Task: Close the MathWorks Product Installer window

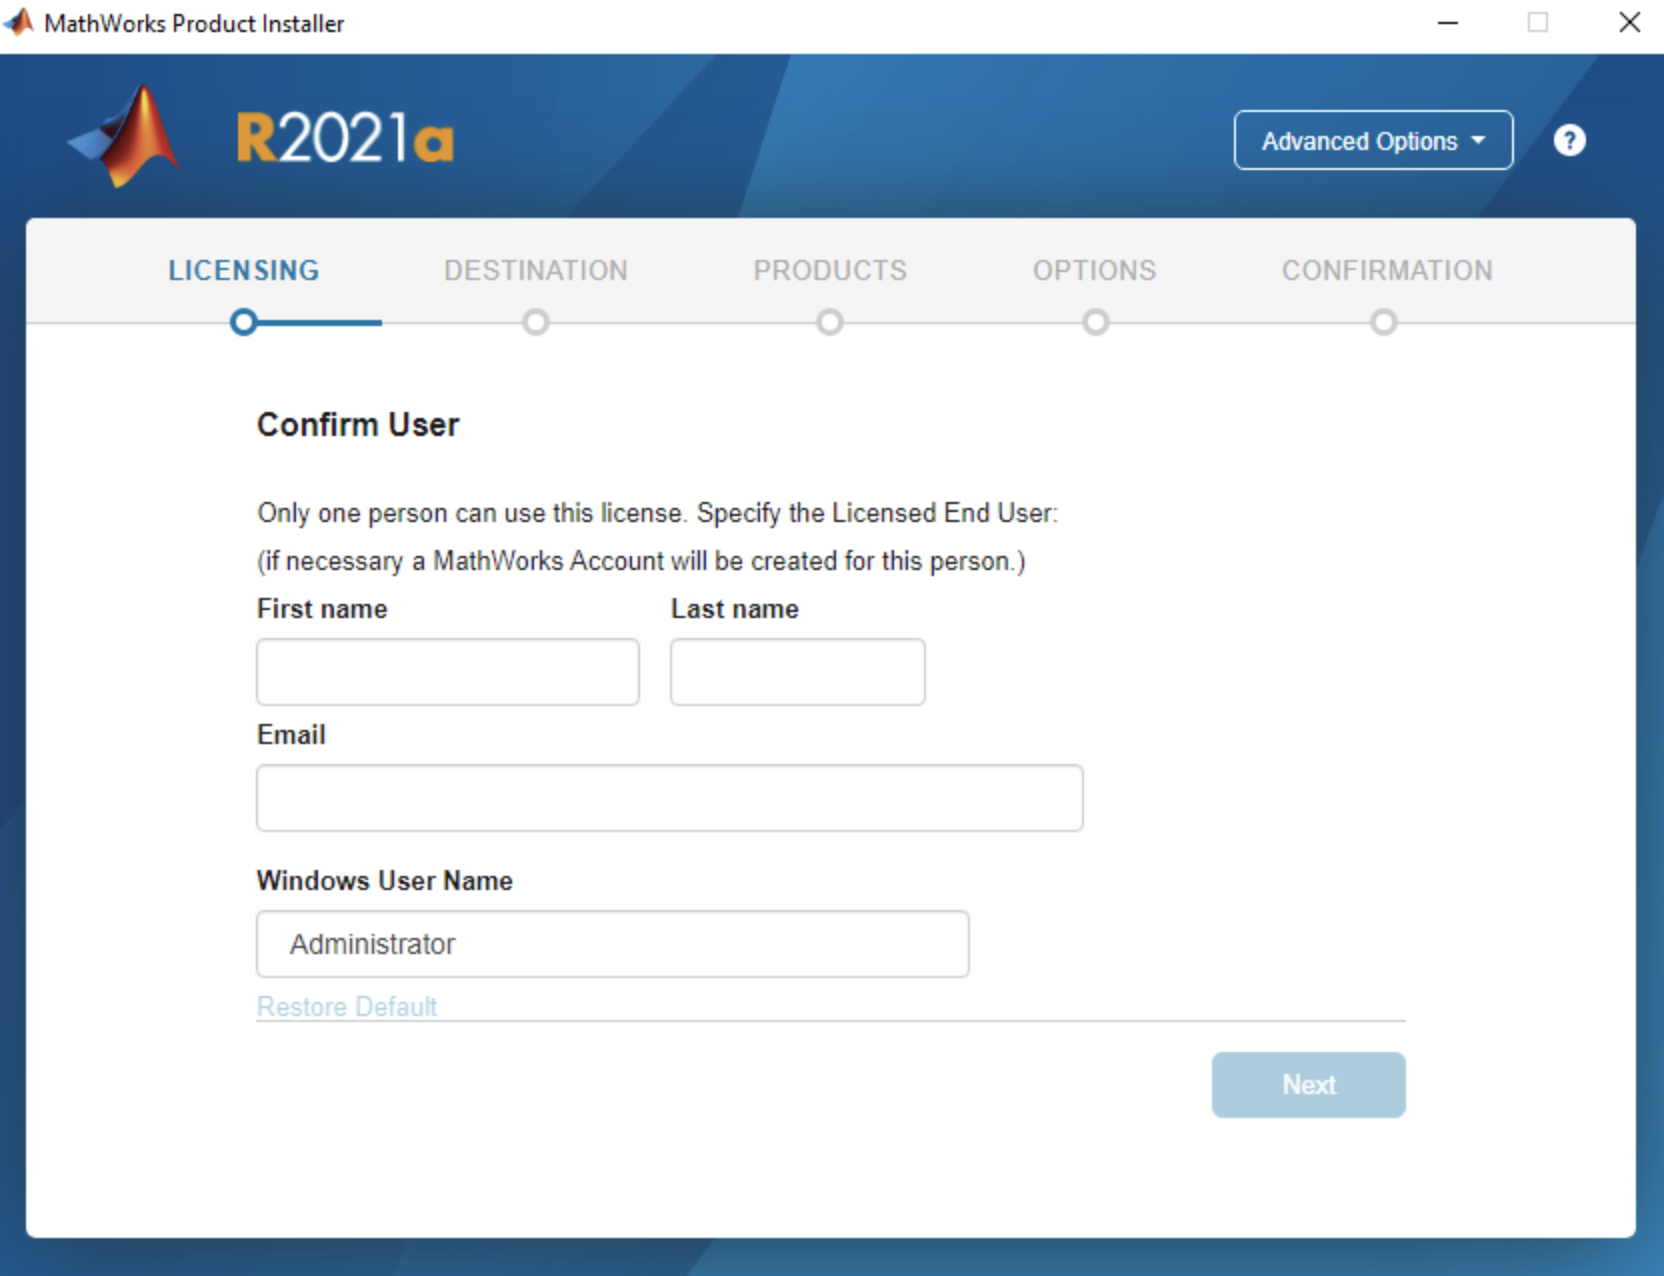Action: [1630, 22]
